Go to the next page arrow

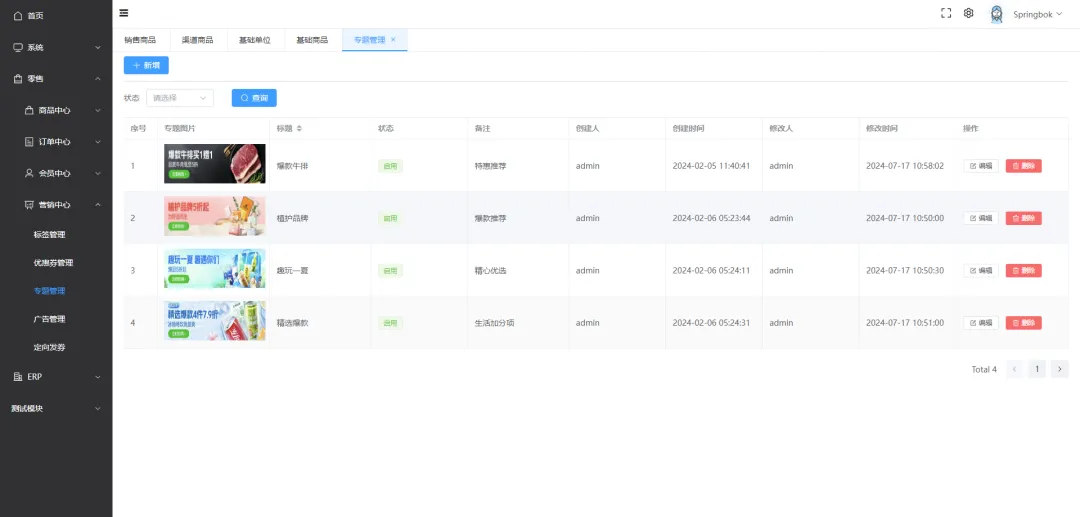[1060, 369]
